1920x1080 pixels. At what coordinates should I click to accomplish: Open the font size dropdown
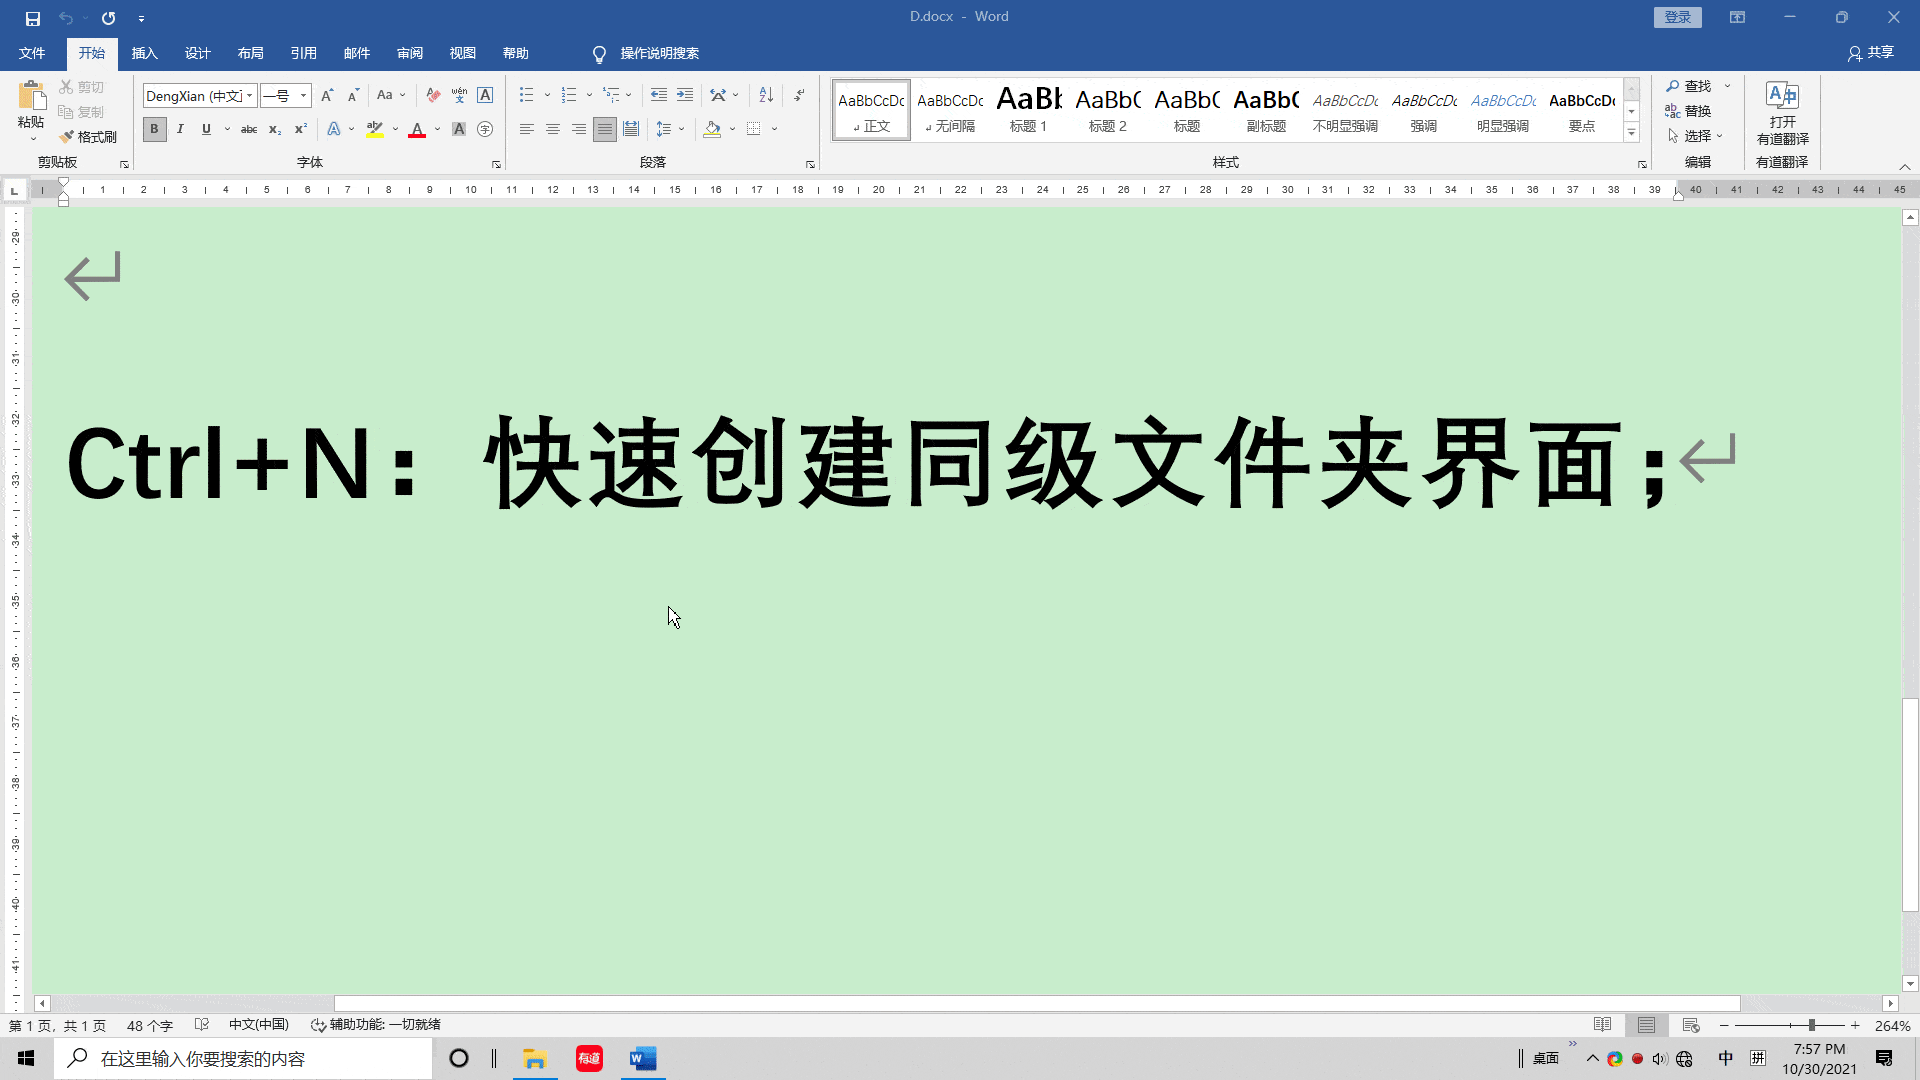pyautogui.click(x=304, y=96)
